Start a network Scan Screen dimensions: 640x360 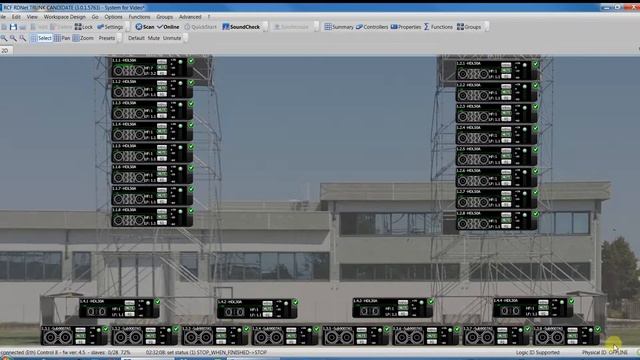[145, 27]
